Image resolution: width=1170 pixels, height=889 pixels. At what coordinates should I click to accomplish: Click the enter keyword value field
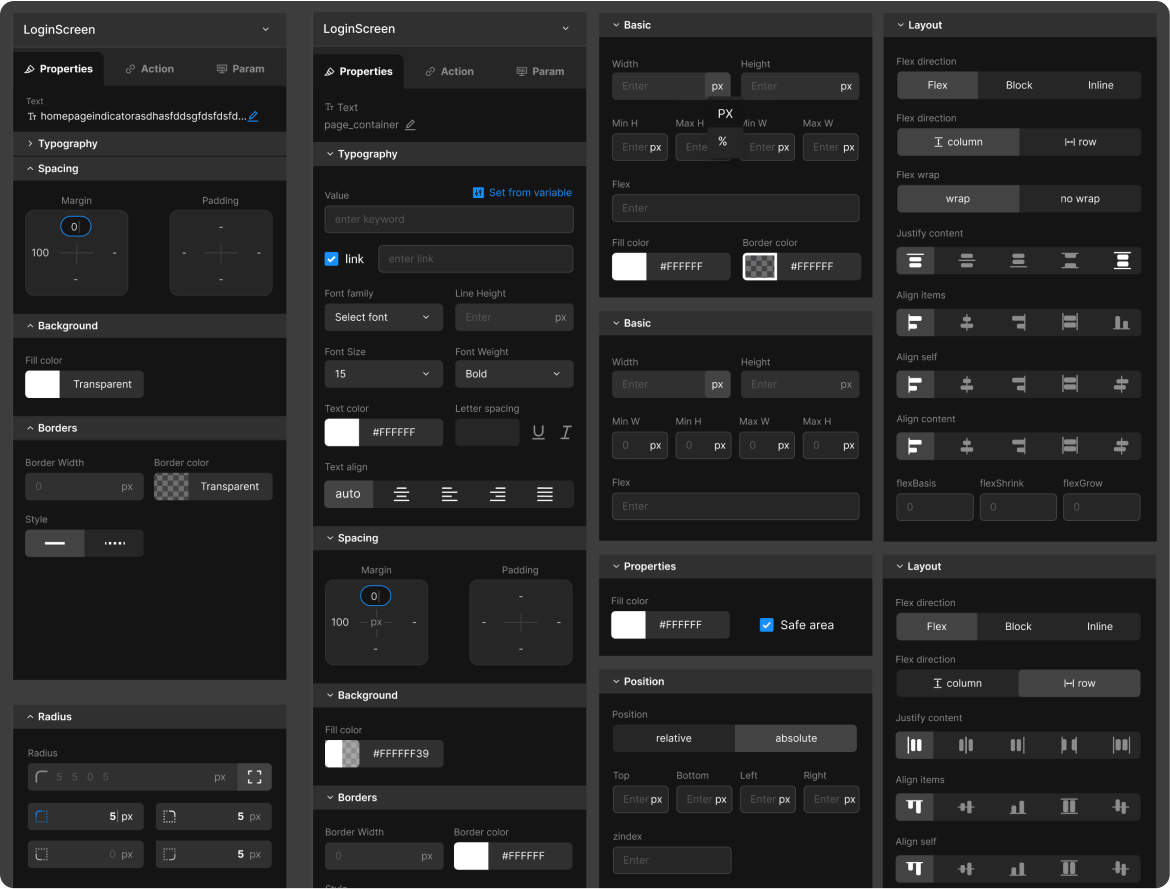coord(449,219)
